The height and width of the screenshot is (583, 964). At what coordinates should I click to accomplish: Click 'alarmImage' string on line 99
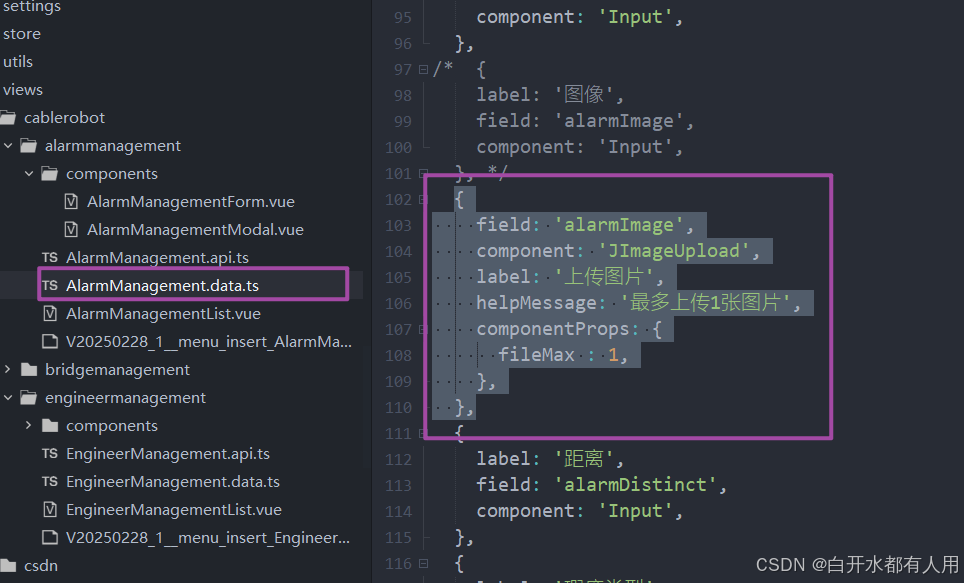tap(618, 121)
